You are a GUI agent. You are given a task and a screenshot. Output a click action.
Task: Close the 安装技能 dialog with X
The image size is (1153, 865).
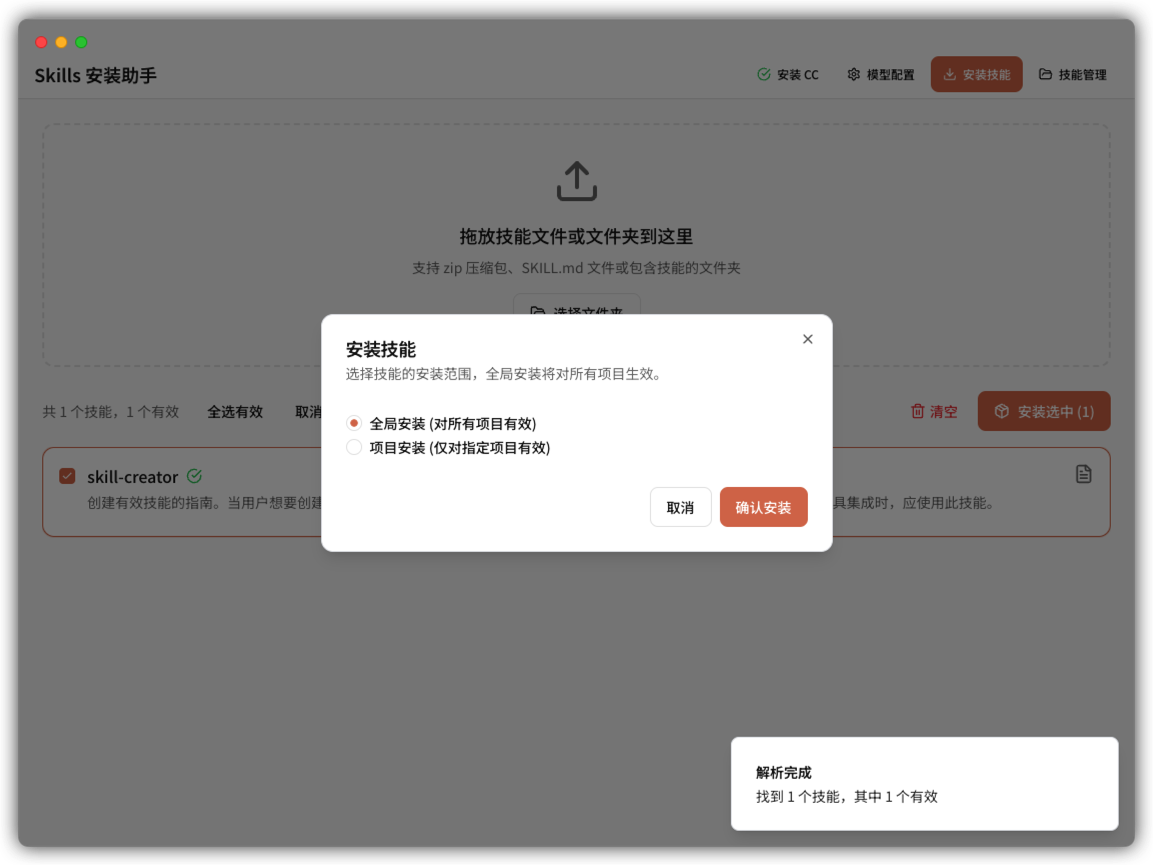[808, 339]
